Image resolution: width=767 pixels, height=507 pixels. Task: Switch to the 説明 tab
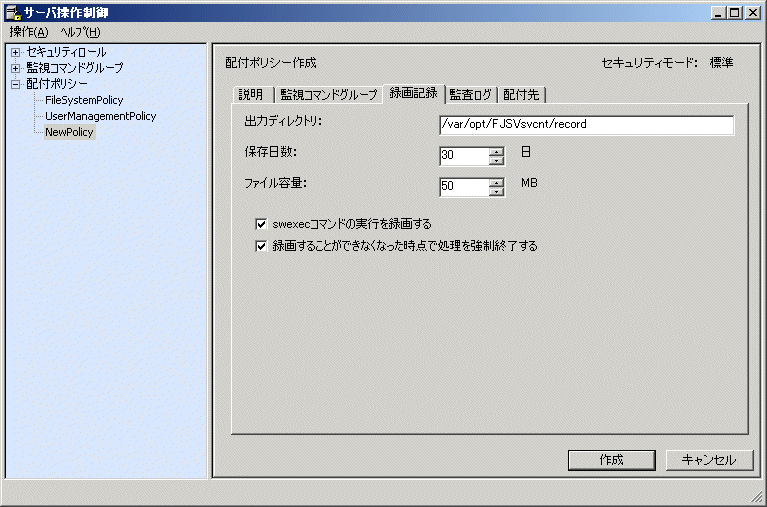tap(251, 94)
